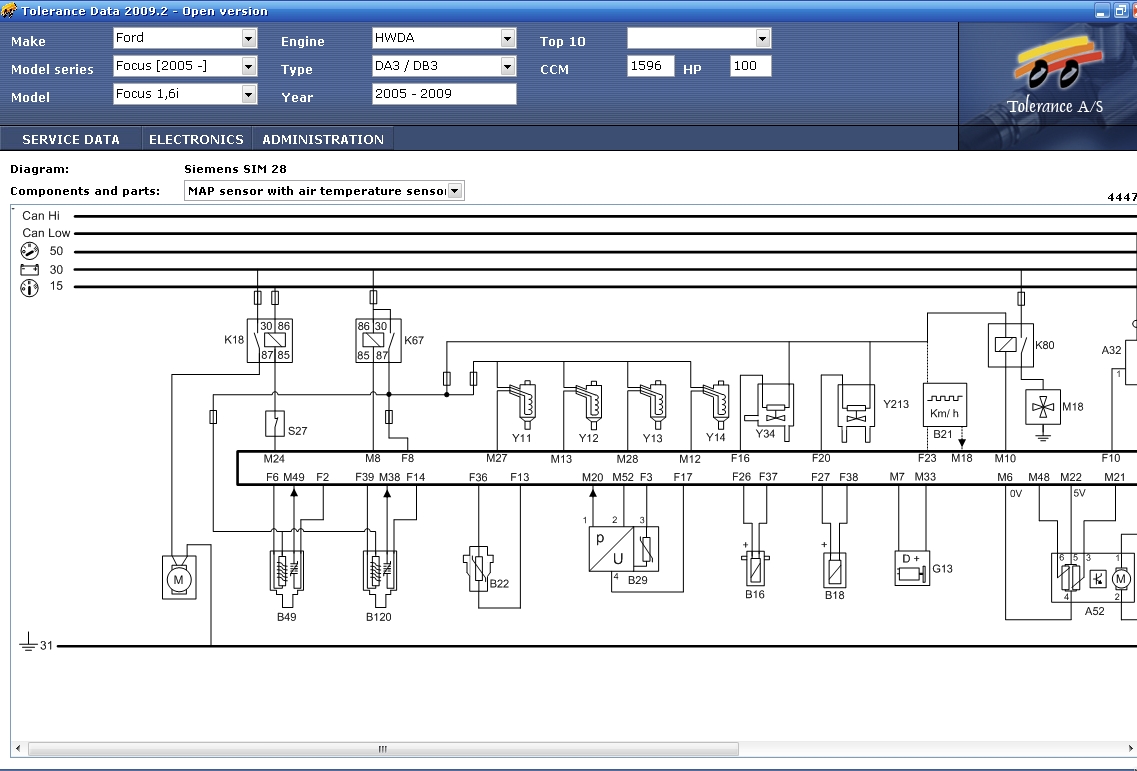Click the right arrow of the horizontal scrollbar
The width and height of the screenshot is (1137, 771).
1130,749
